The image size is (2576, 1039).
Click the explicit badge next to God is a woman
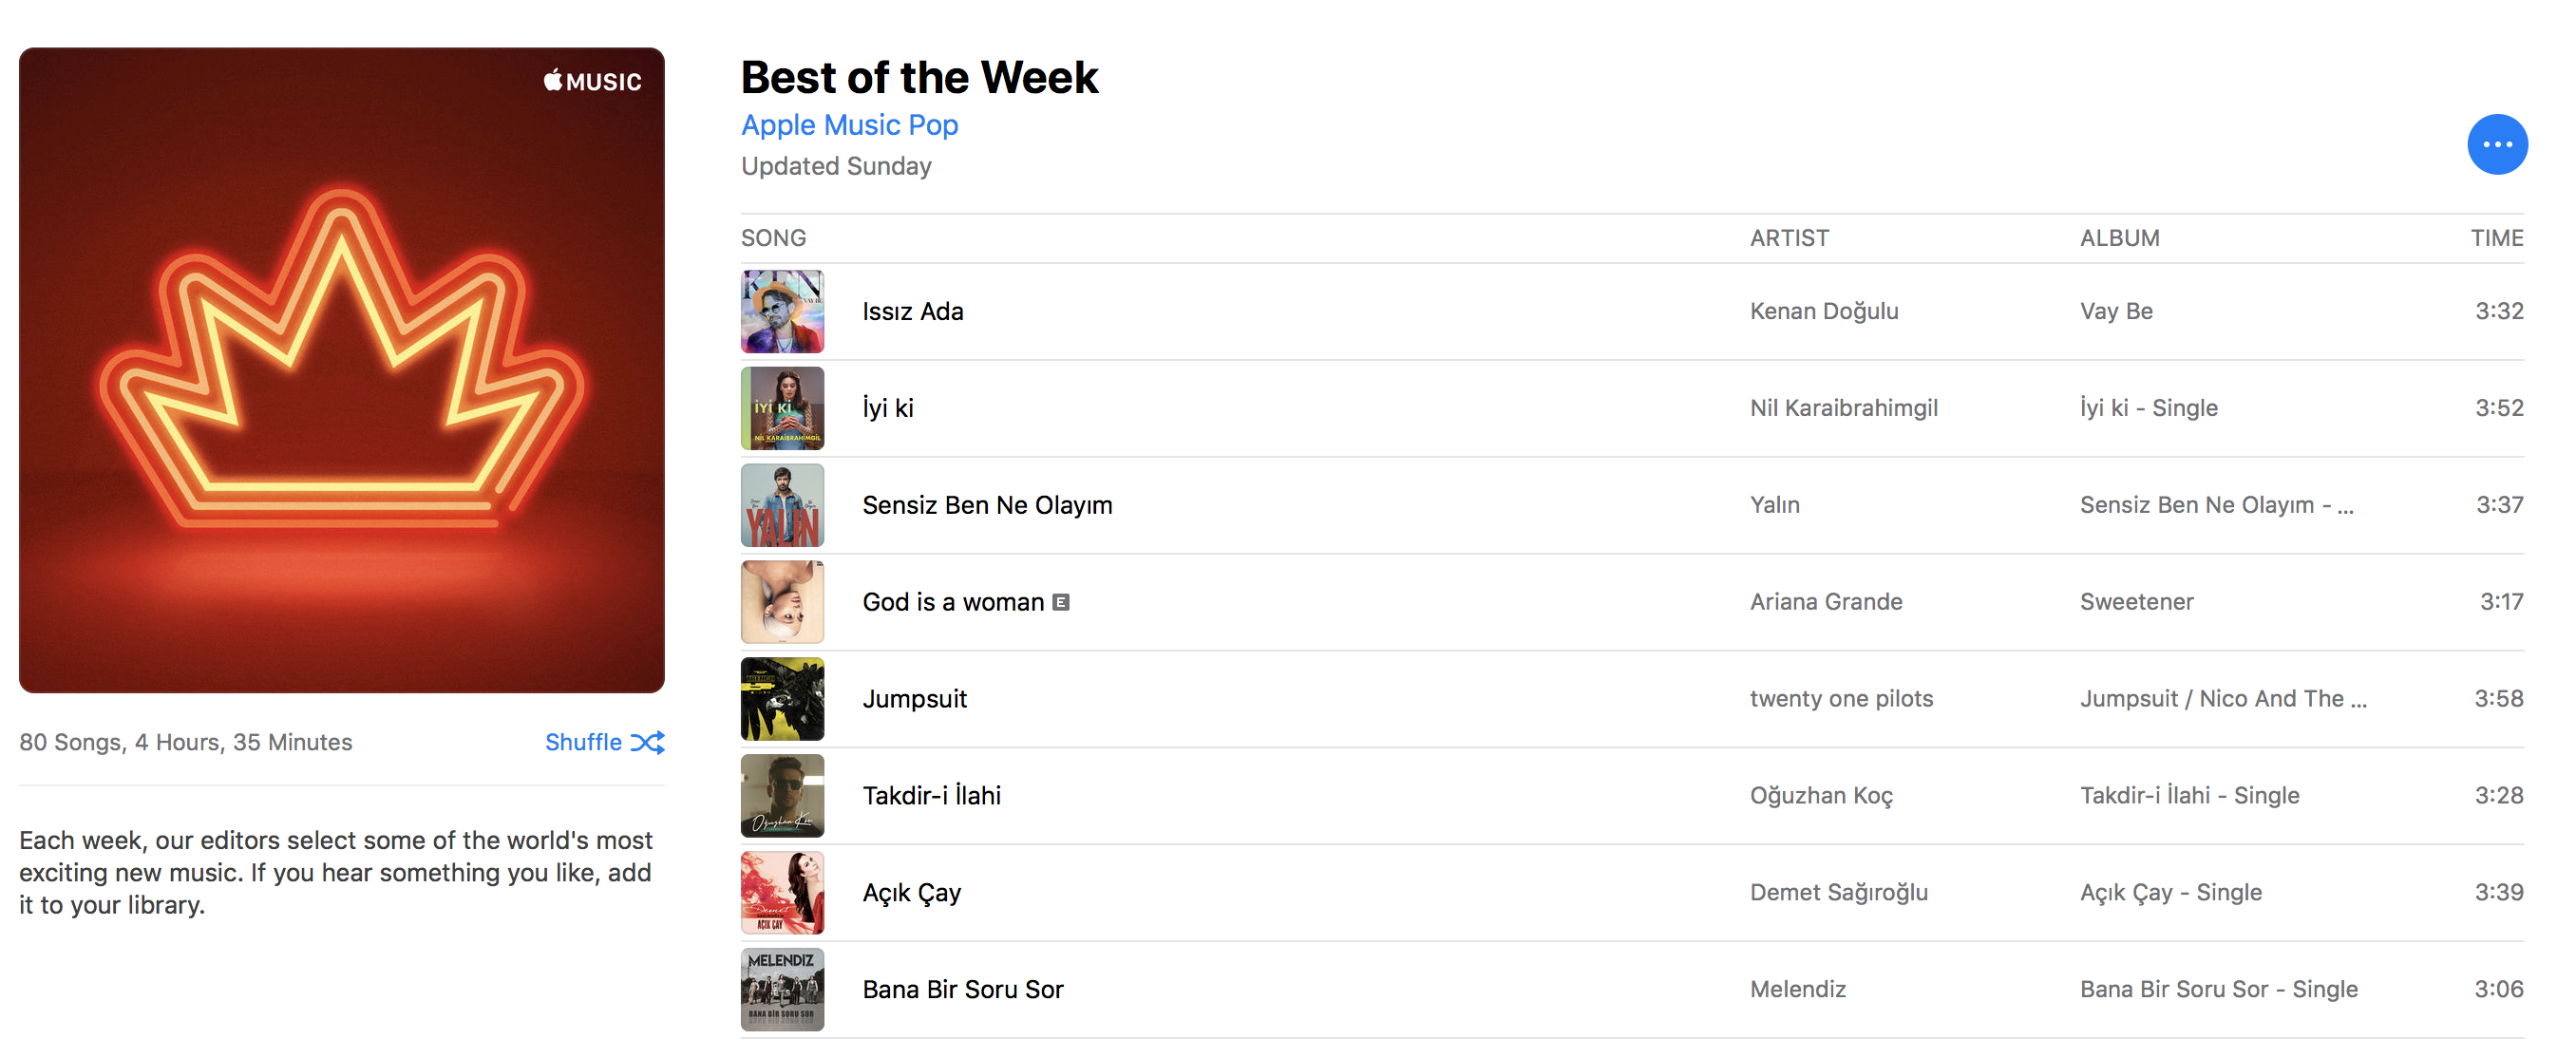[x=1061, y=602]
